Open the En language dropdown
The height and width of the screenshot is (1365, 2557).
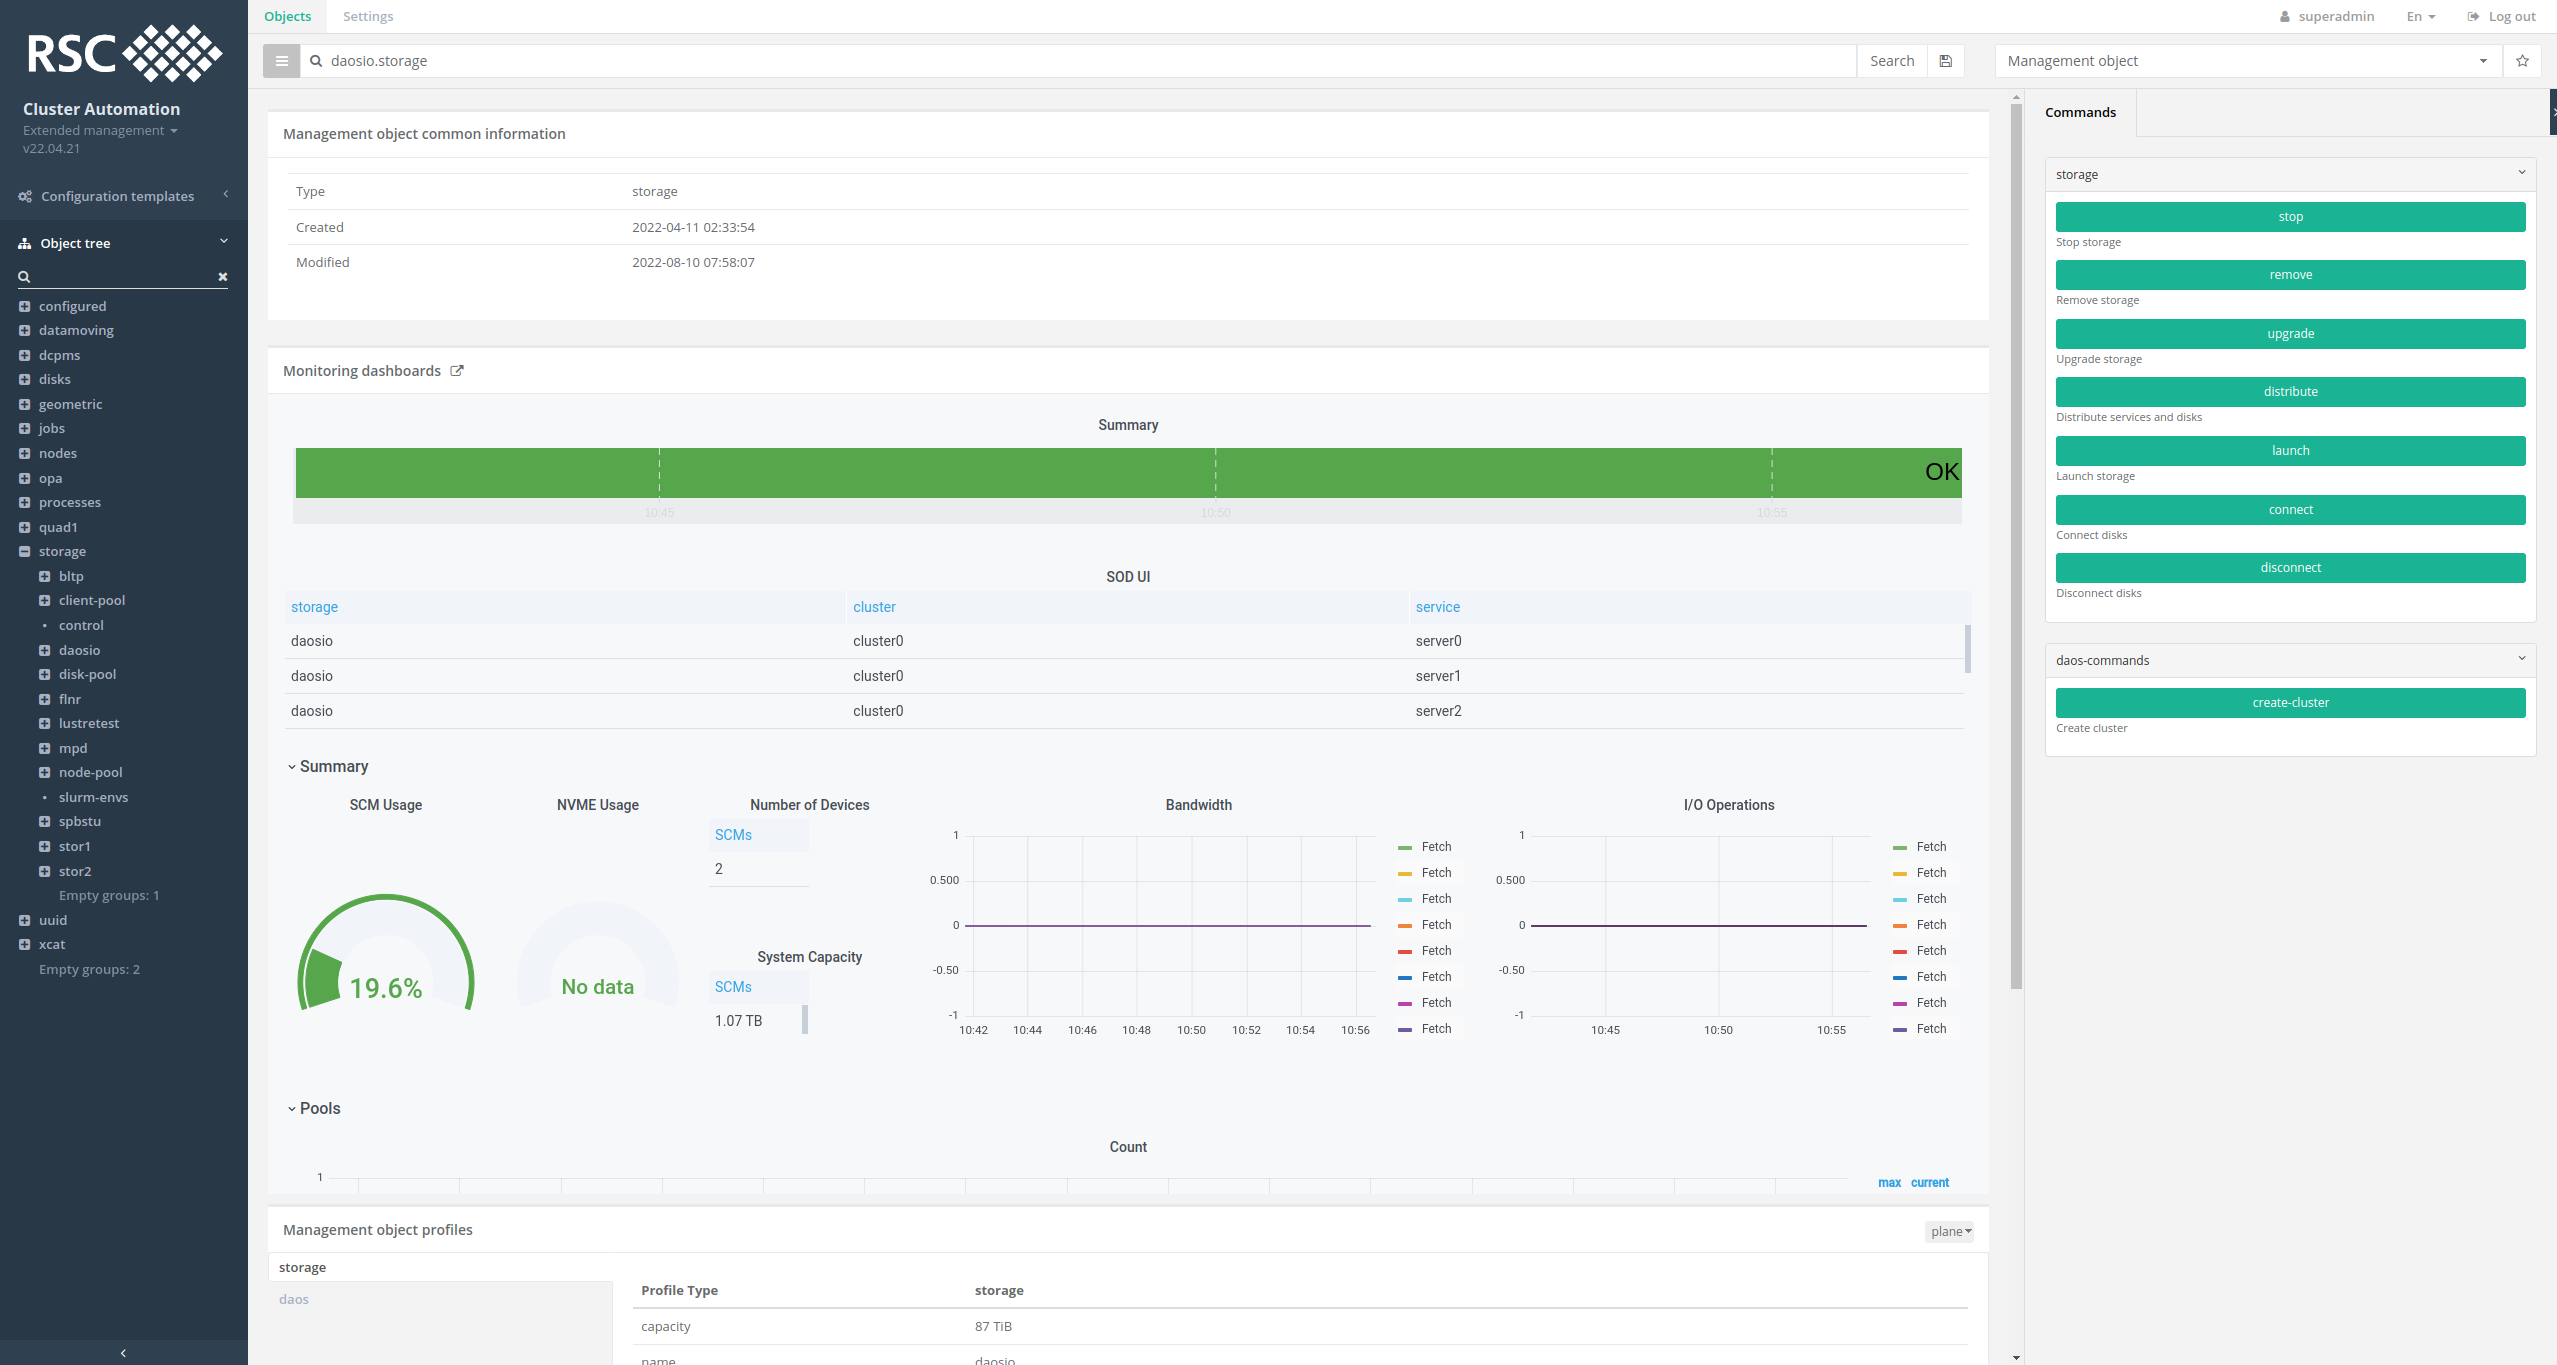pyautogui.click(x=2418, y=16)
